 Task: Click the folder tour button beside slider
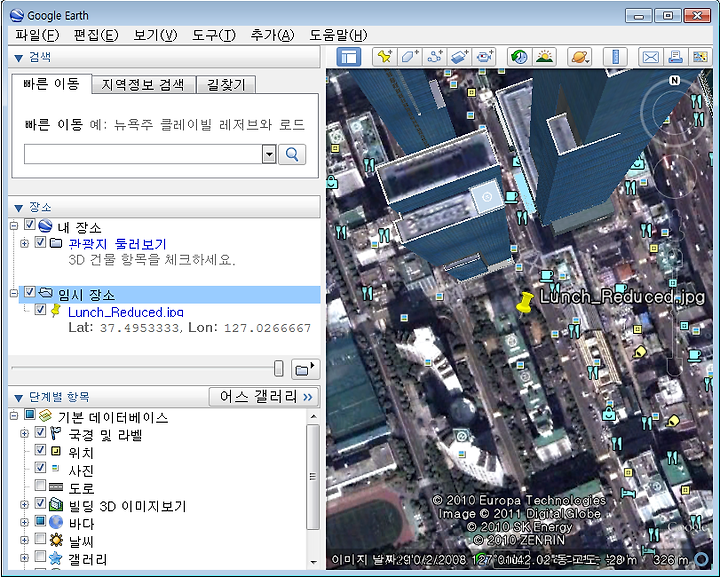[x=305, y=369]
